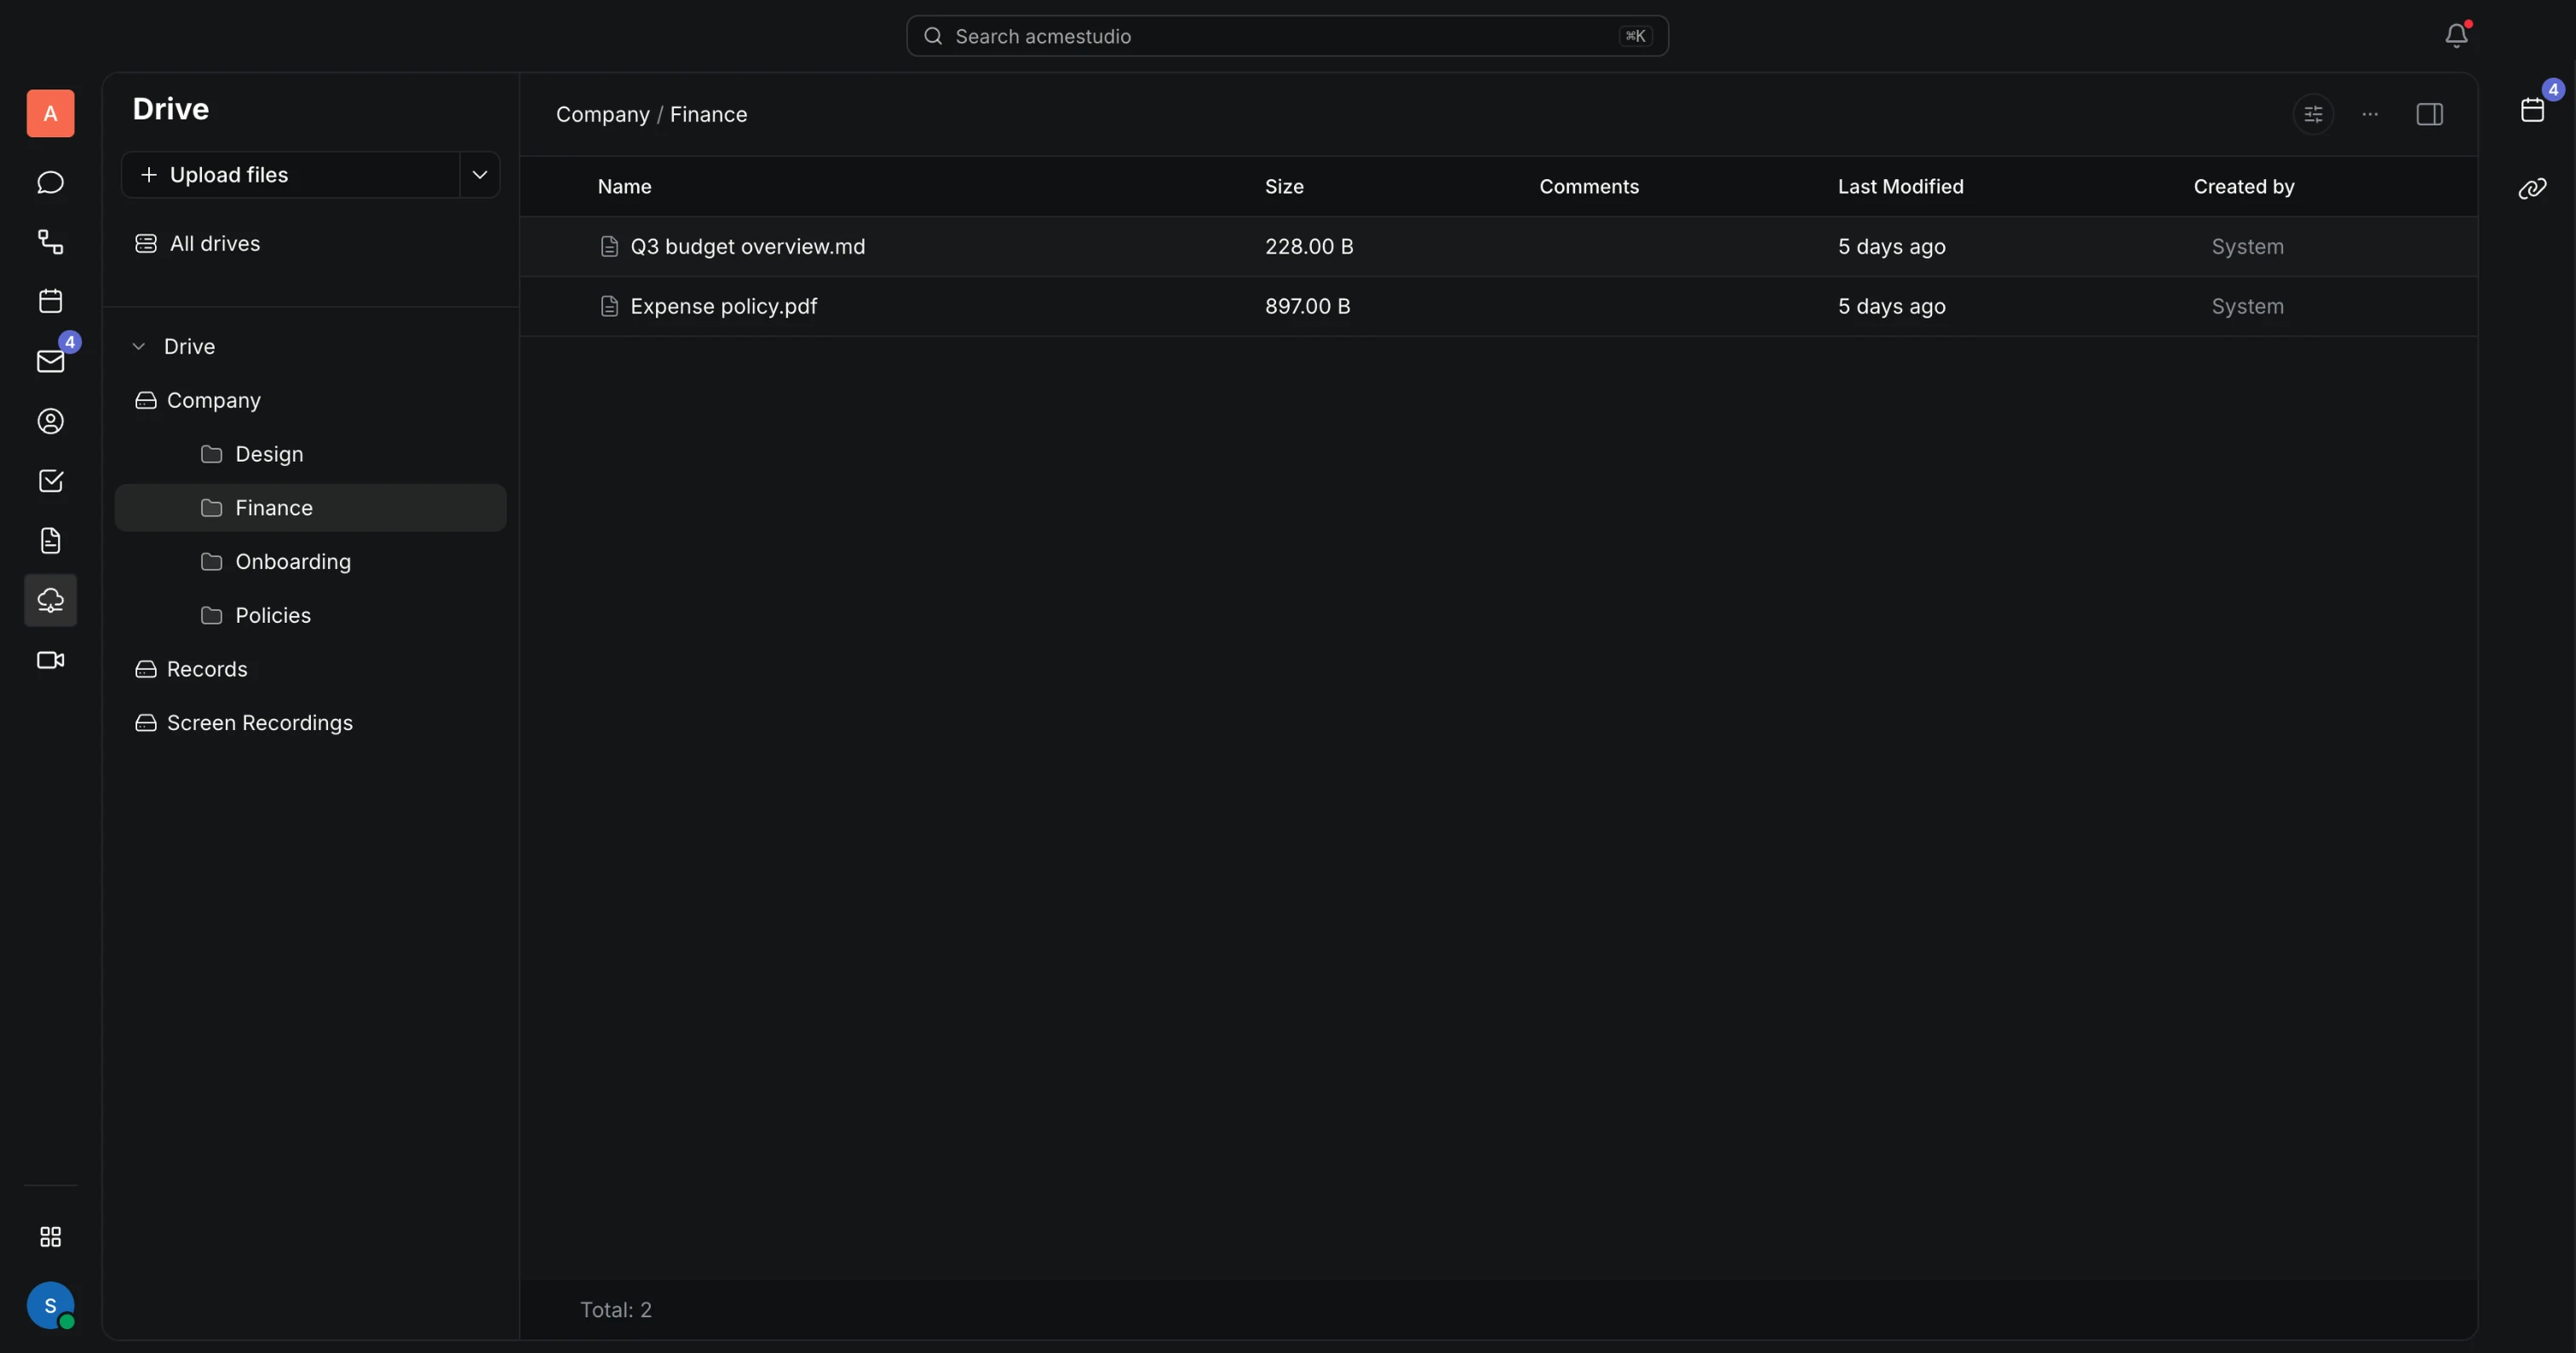This screenshot has height=1353, width=2576.
Task: Open the Onboarding folder
Action: click(x=311, y=562)
